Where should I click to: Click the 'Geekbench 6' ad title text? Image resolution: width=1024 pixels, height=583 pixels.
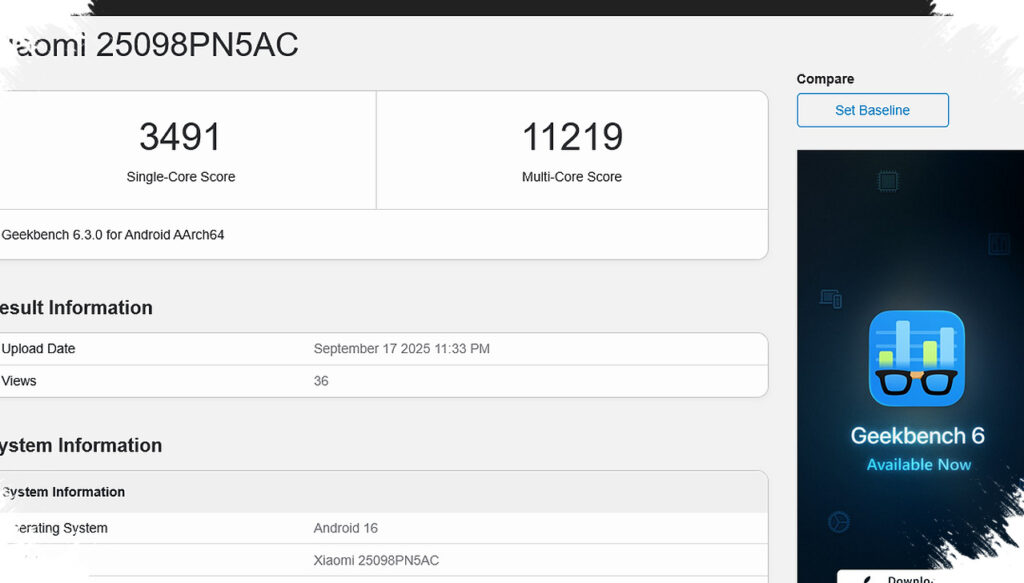pyautogui.click(x=917, y=435)
